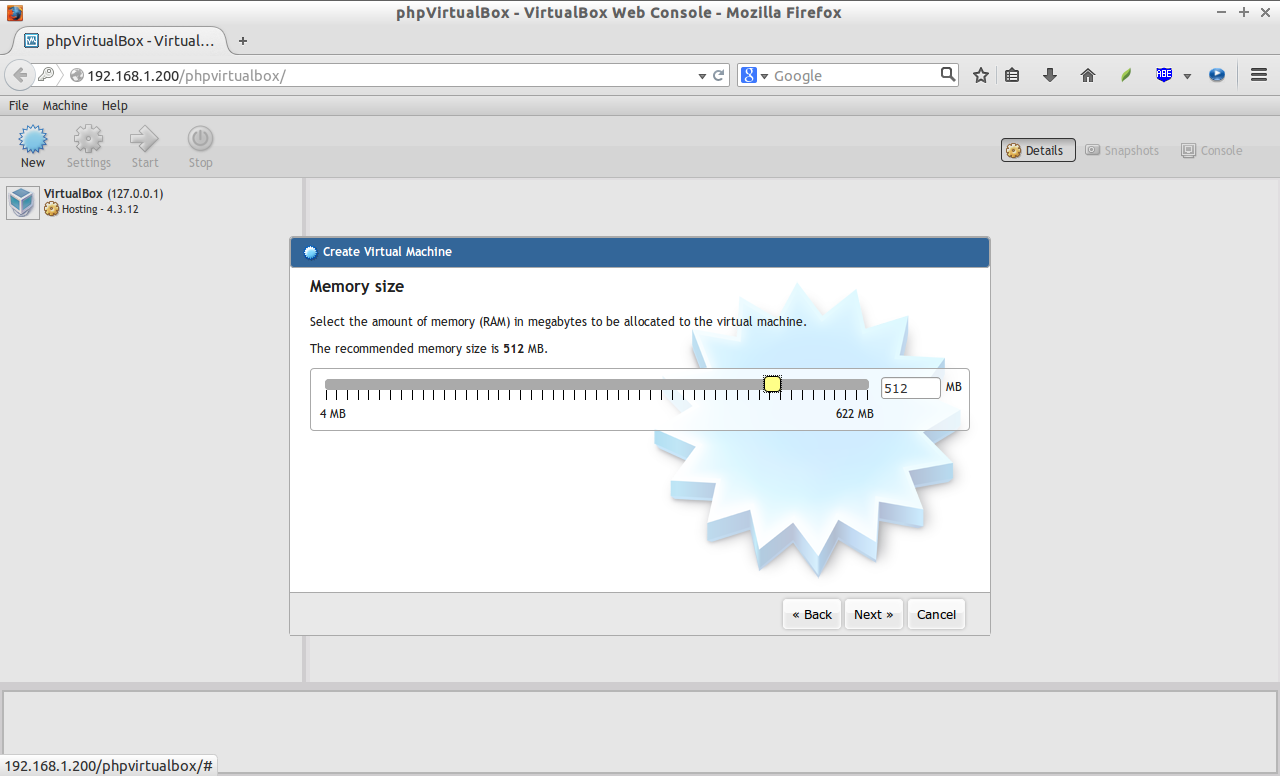
Task: Go to the Firefox home page icon
Action: click(x=1088, y=75)
